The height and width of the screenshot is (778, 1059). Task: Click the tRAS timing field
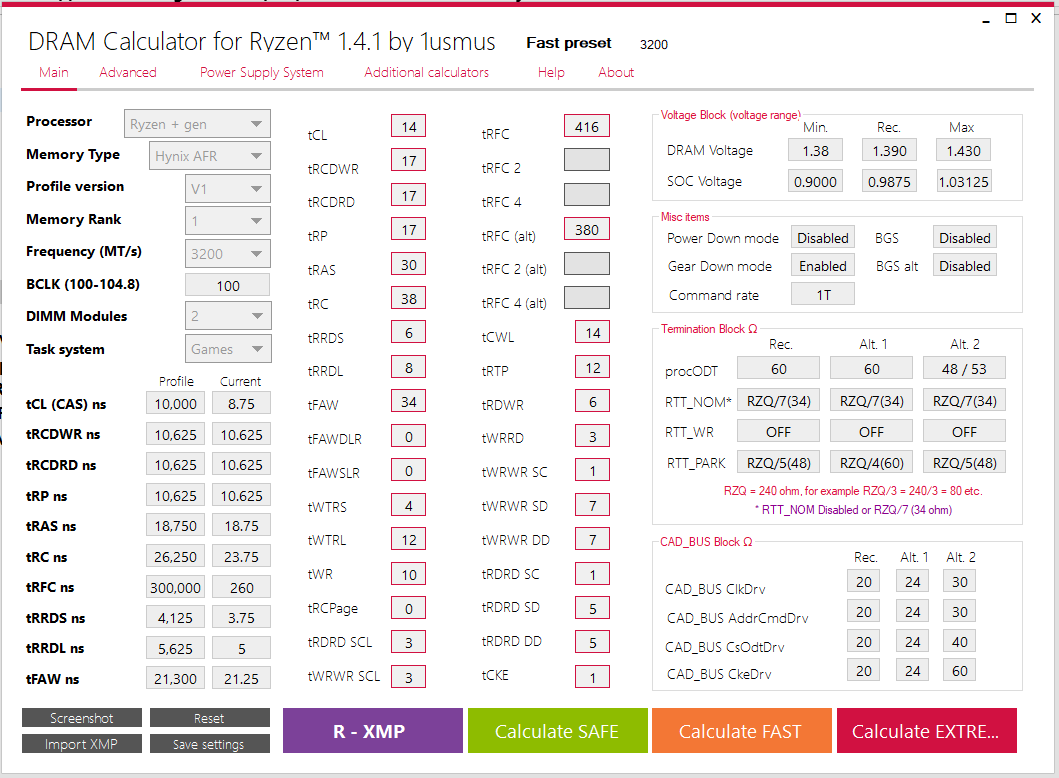pyautogui.click(x=409, y=264)
